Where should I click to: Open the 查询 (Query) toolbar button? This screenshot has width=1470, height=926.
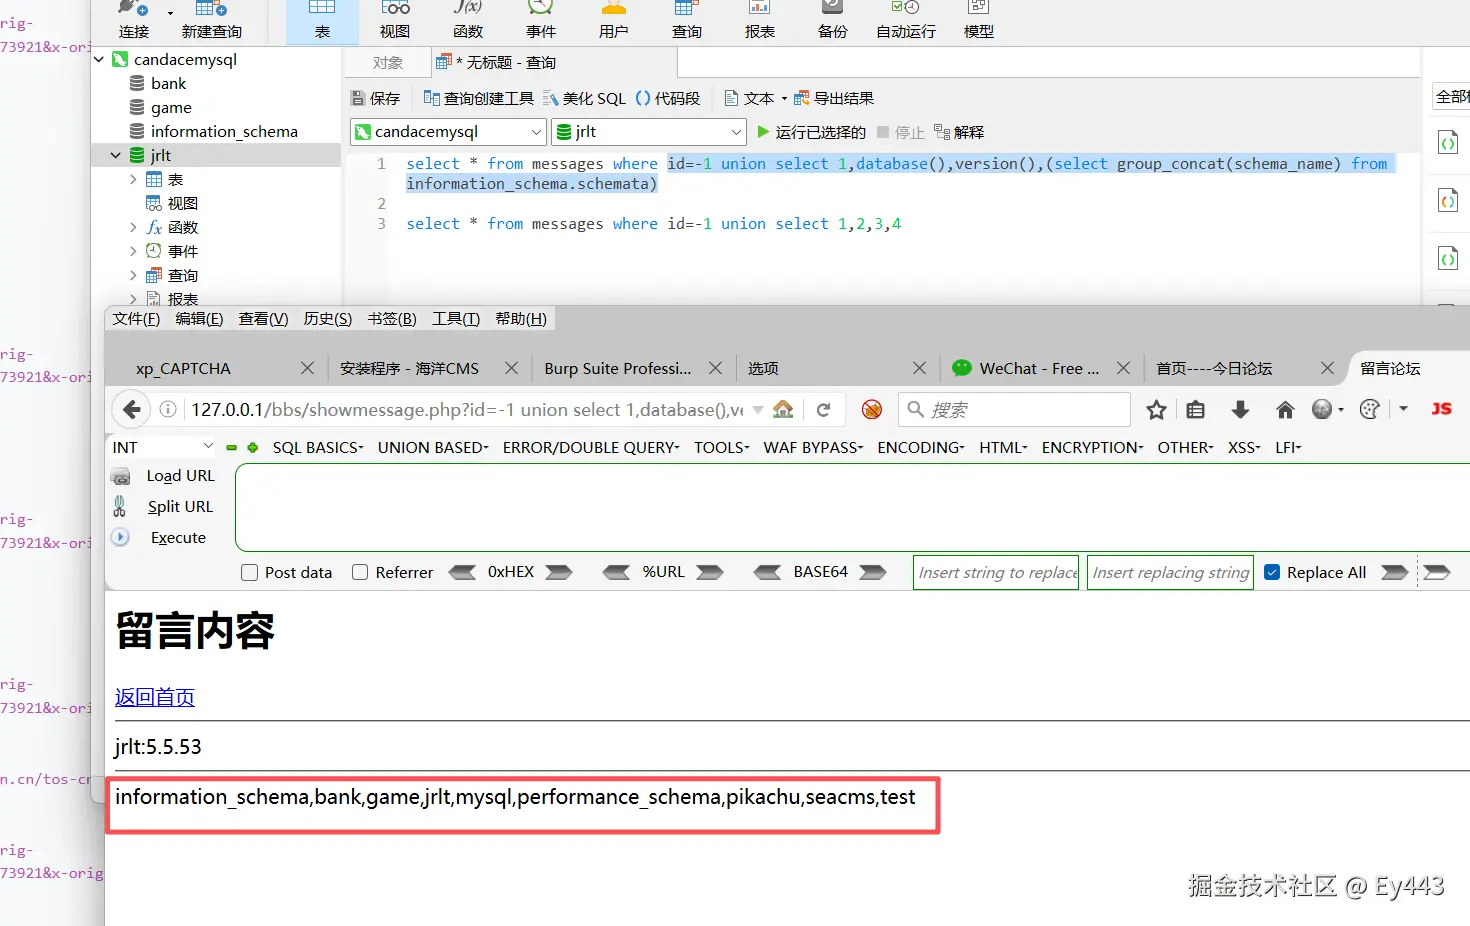pyautogui.click(x=687, y=21)
